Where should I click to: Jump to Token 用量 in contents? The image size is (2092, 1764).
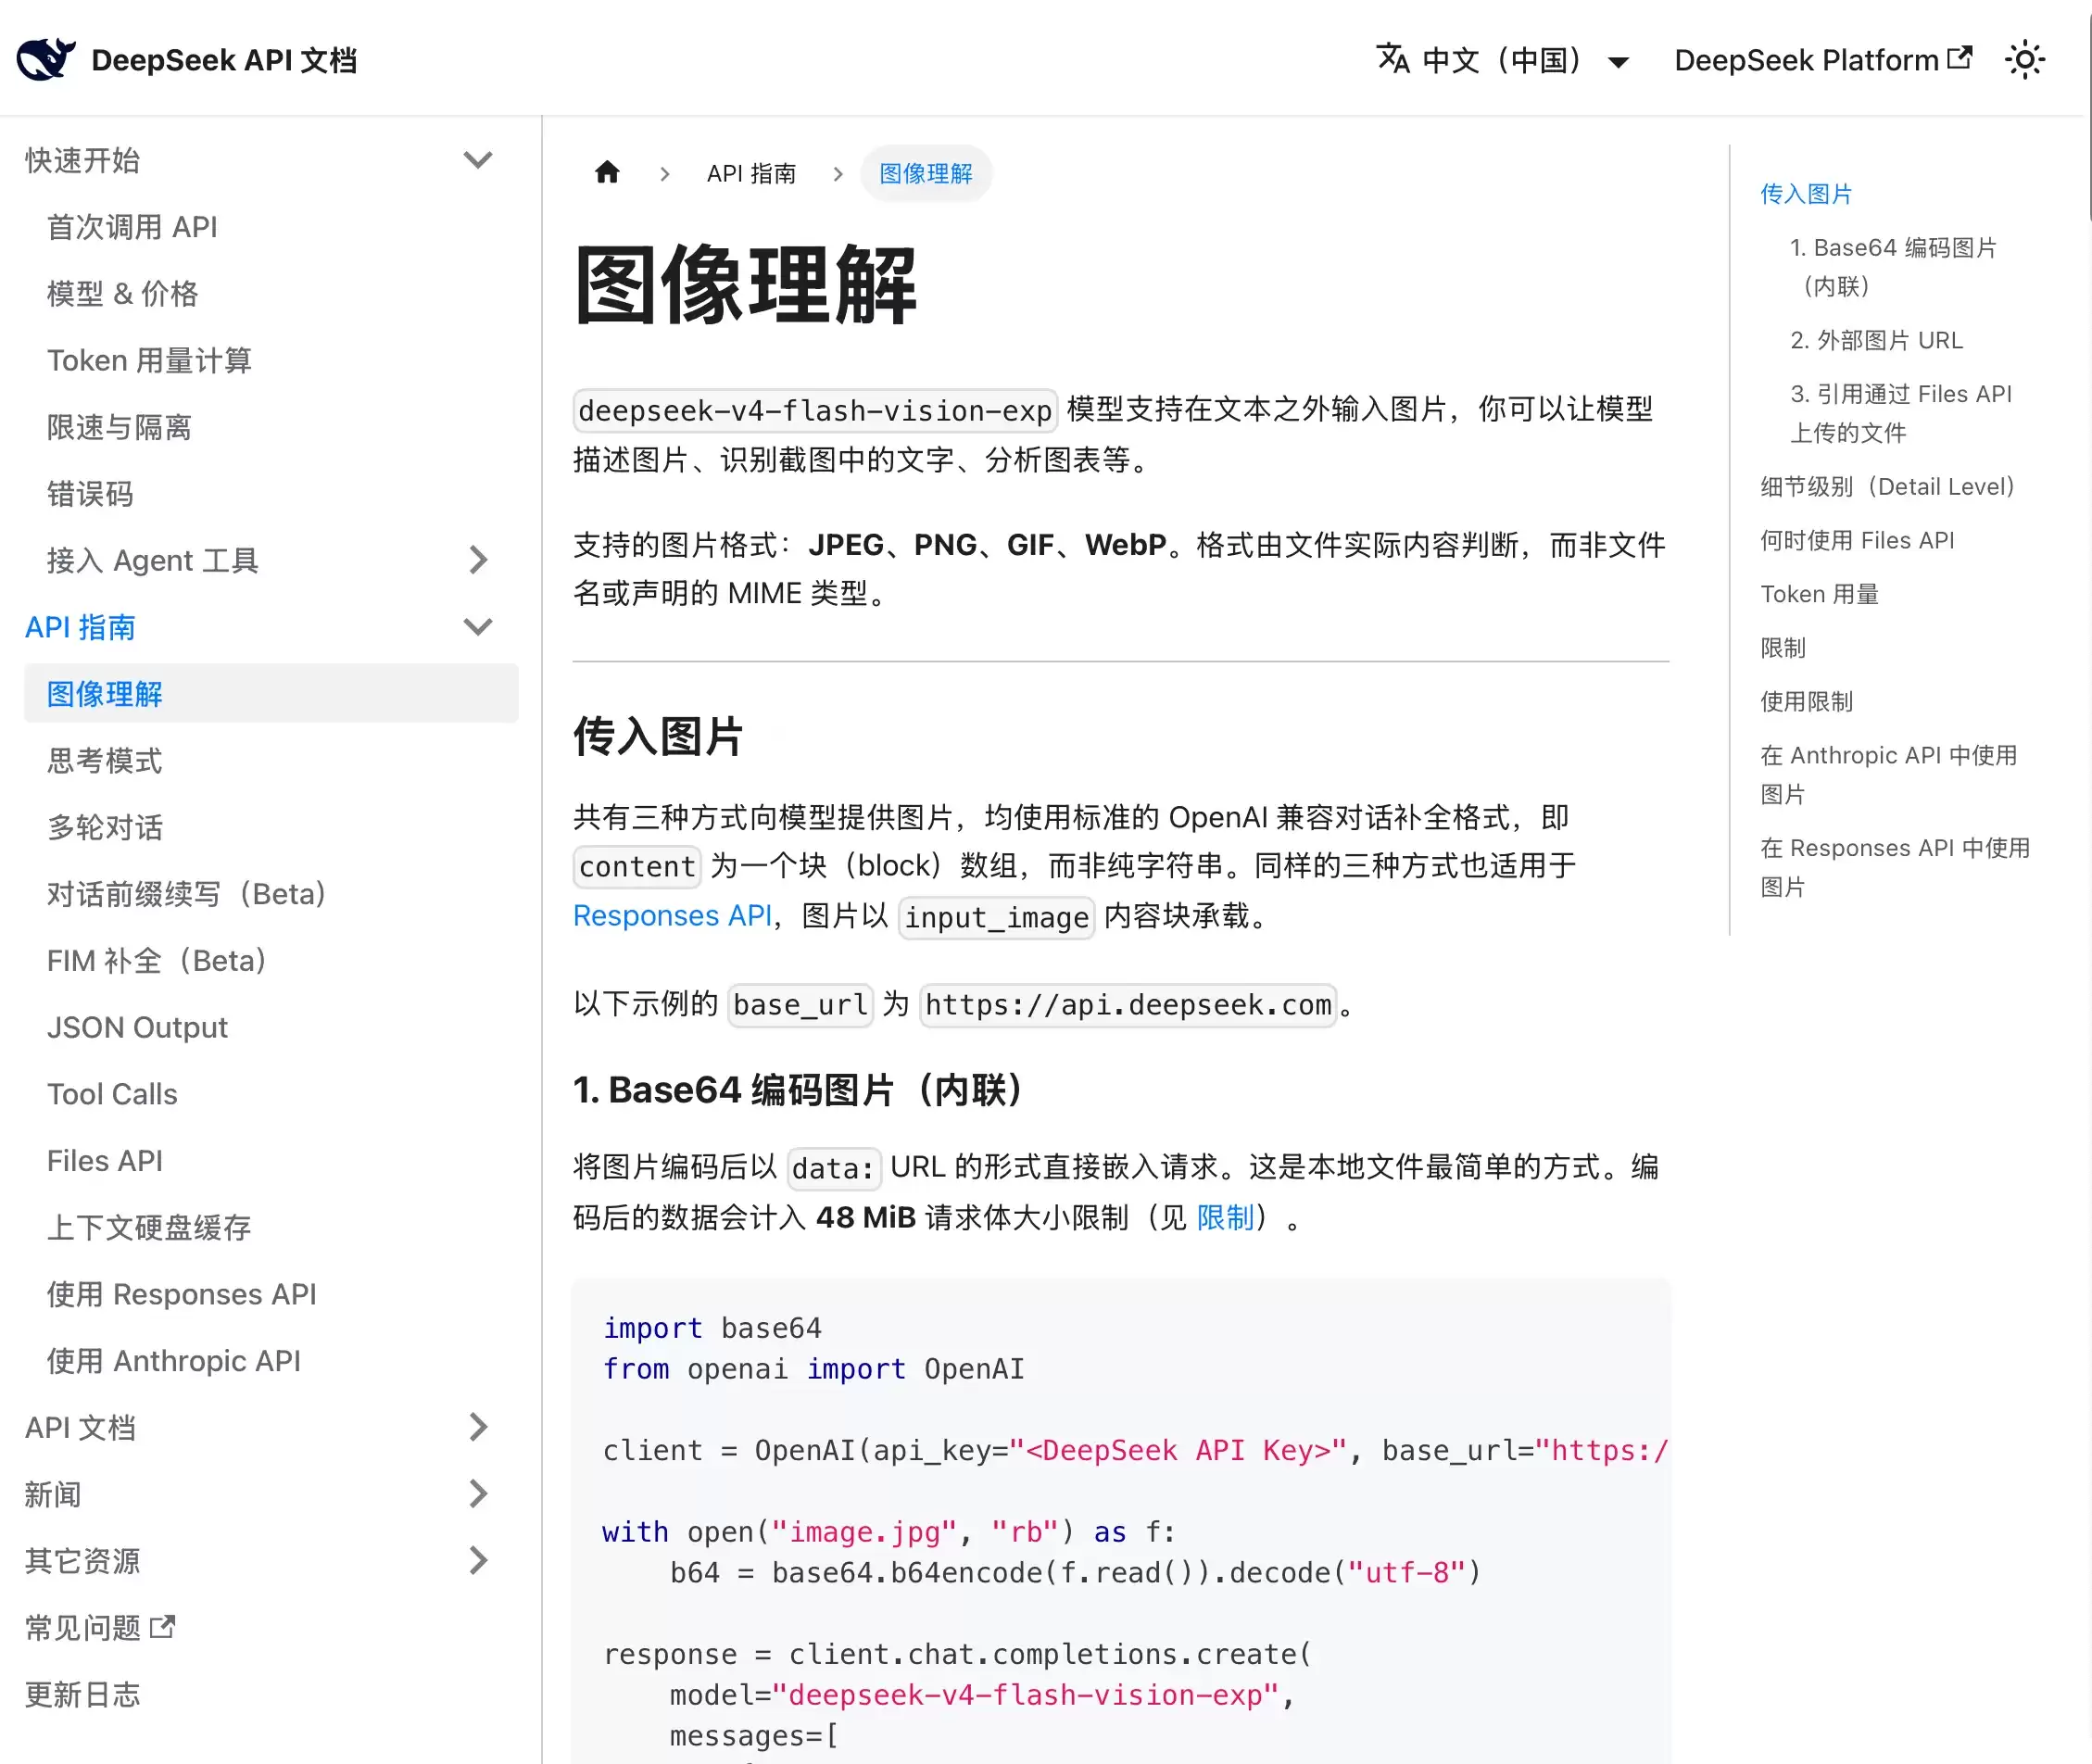pyautogui.click(x=1819, y=594)
